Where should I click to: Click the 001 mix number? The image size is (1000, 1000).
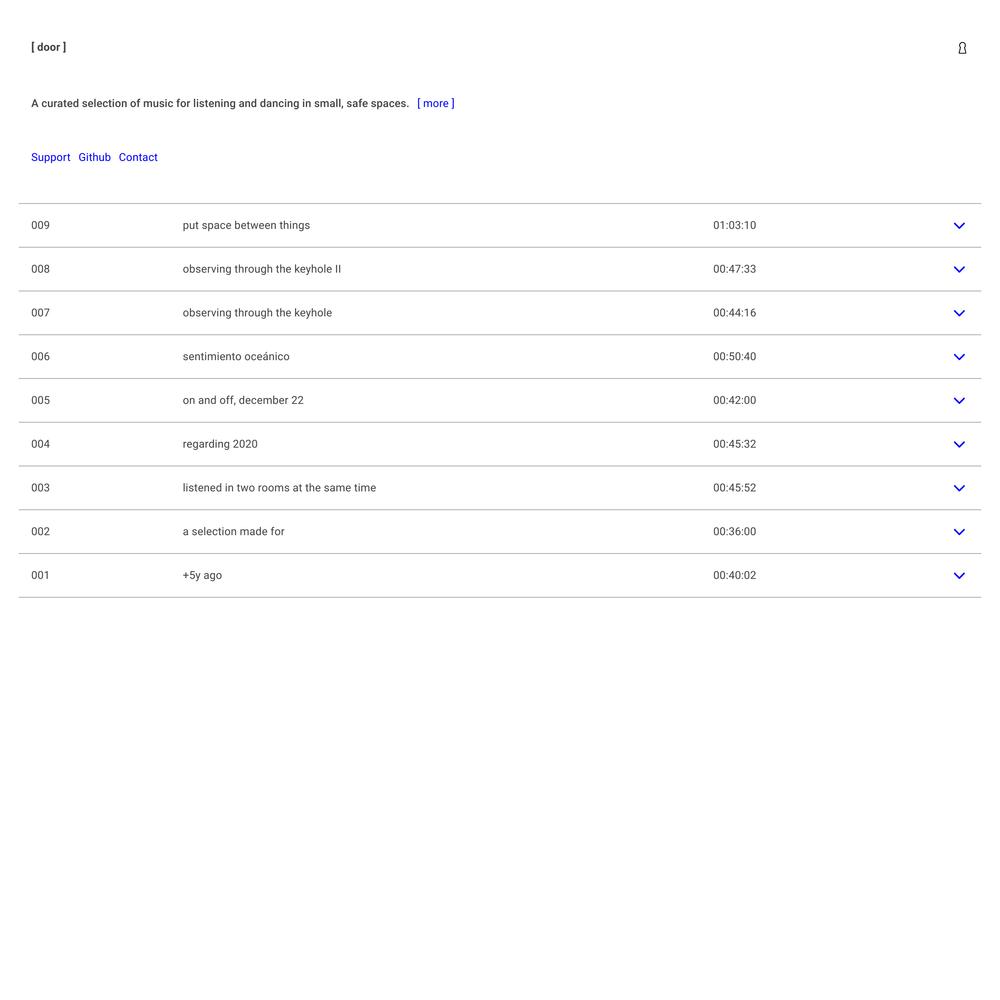coord(40,575)
